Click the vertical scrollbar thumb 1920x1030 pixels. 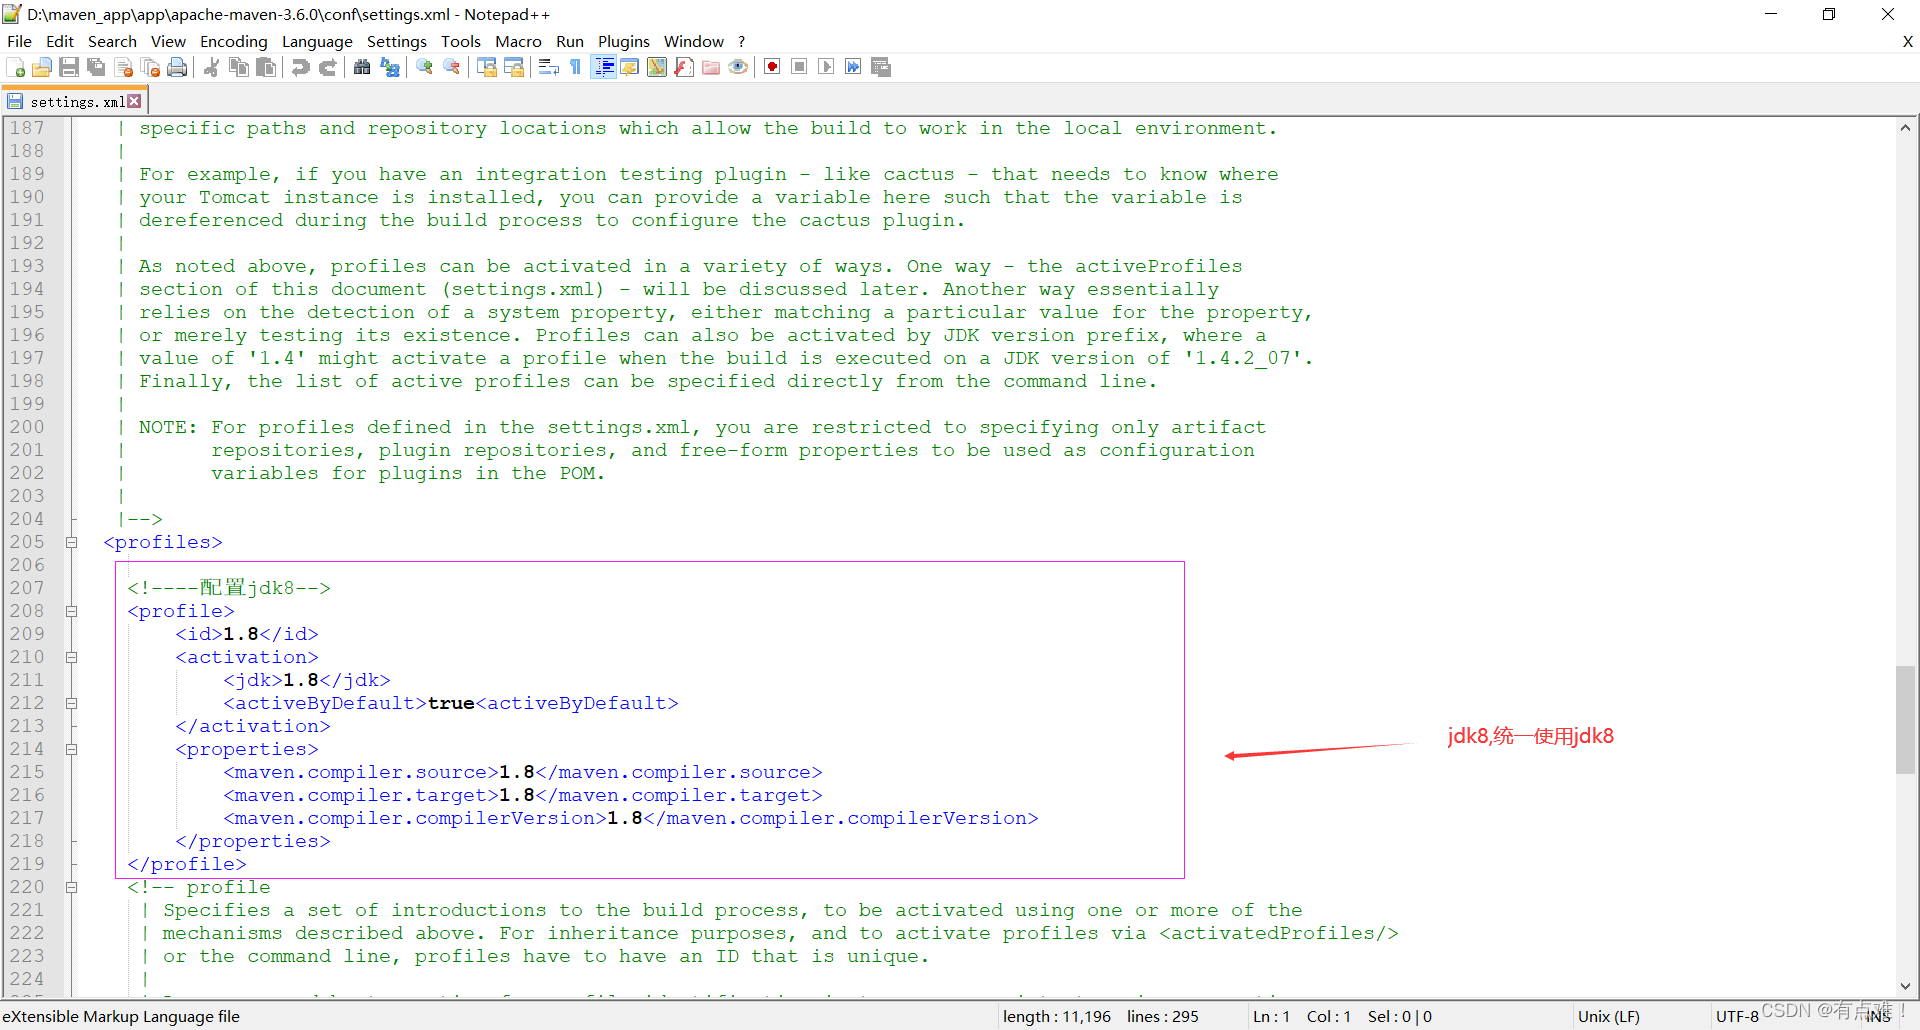[1906, 720]
